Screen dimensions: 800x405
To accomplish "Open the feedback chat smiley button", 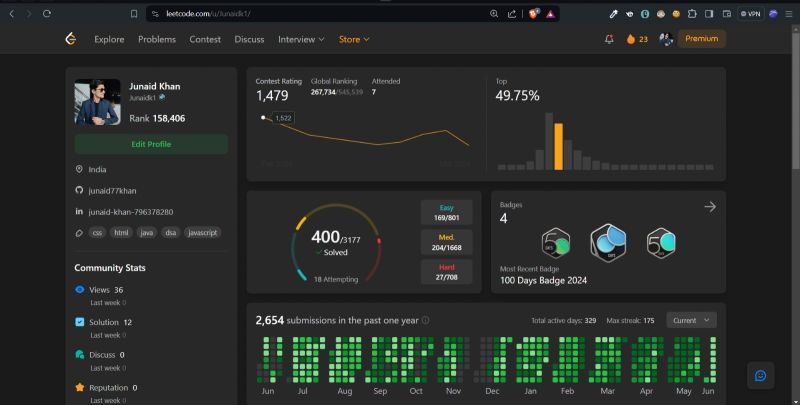I will [x=760, y=375].
